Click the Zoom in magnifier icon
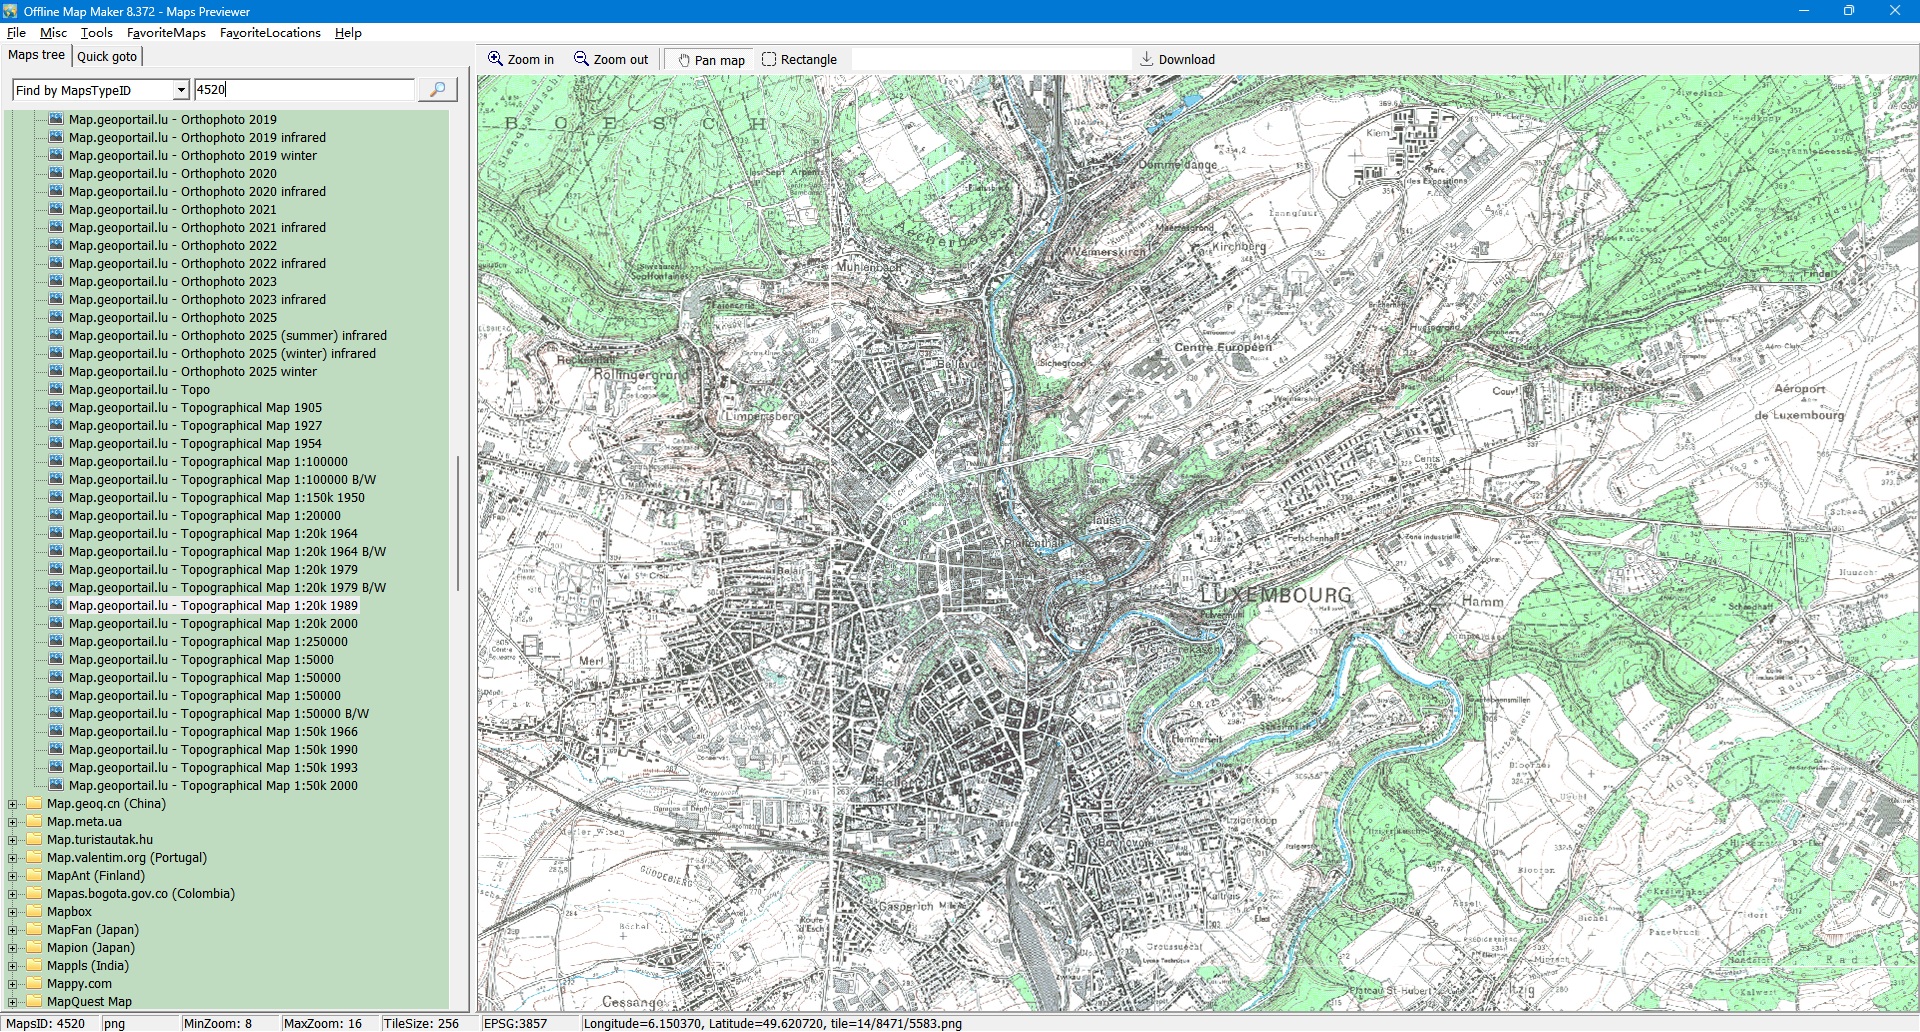The height and width of the screenshot is (1032, 1920). [x=495, y=59]
